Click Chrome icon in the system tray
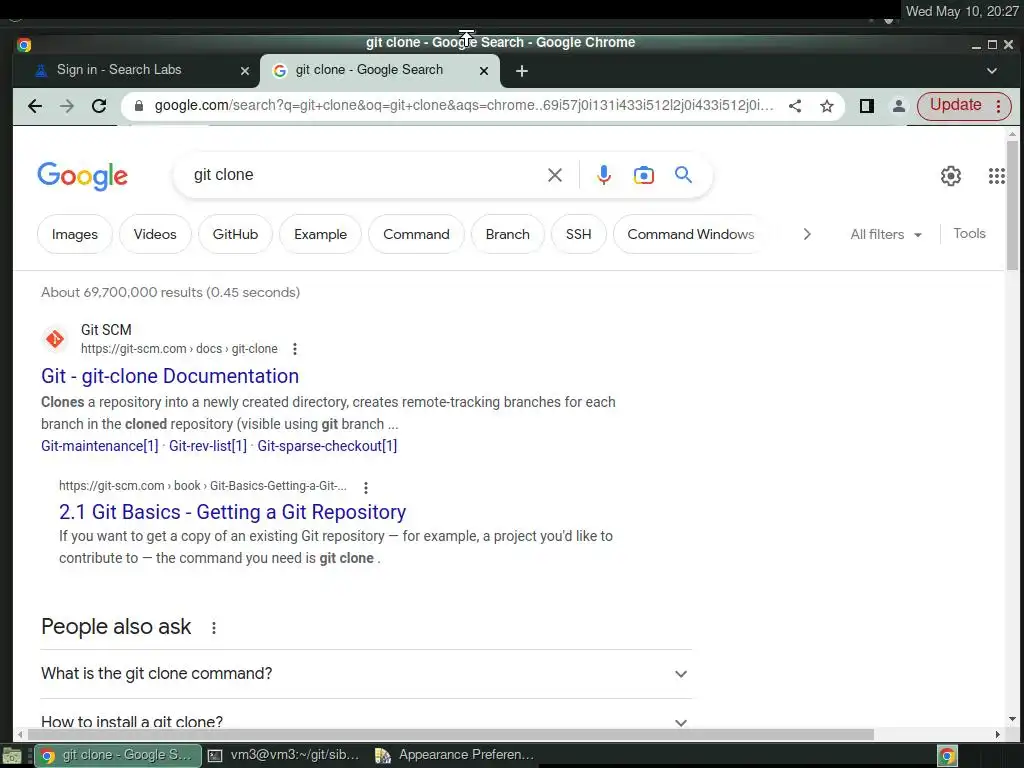 pyautogui.click(x=947, y=756)
